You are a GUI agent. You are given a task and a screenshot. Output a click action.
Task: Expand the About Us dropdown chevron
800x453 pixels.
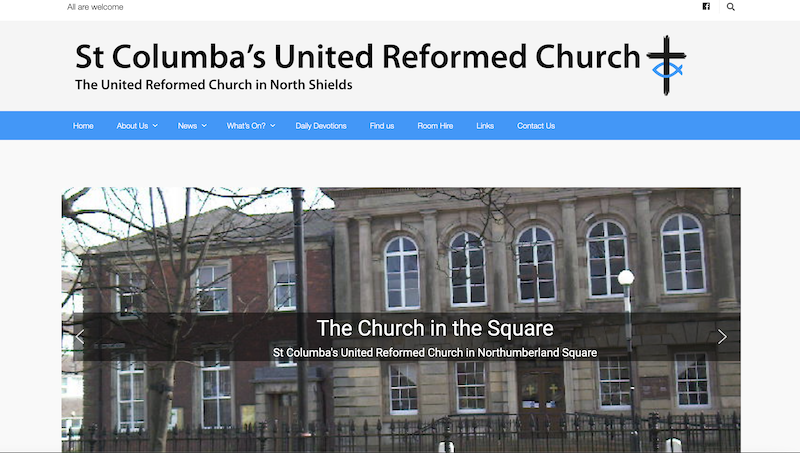pos(155,126)
